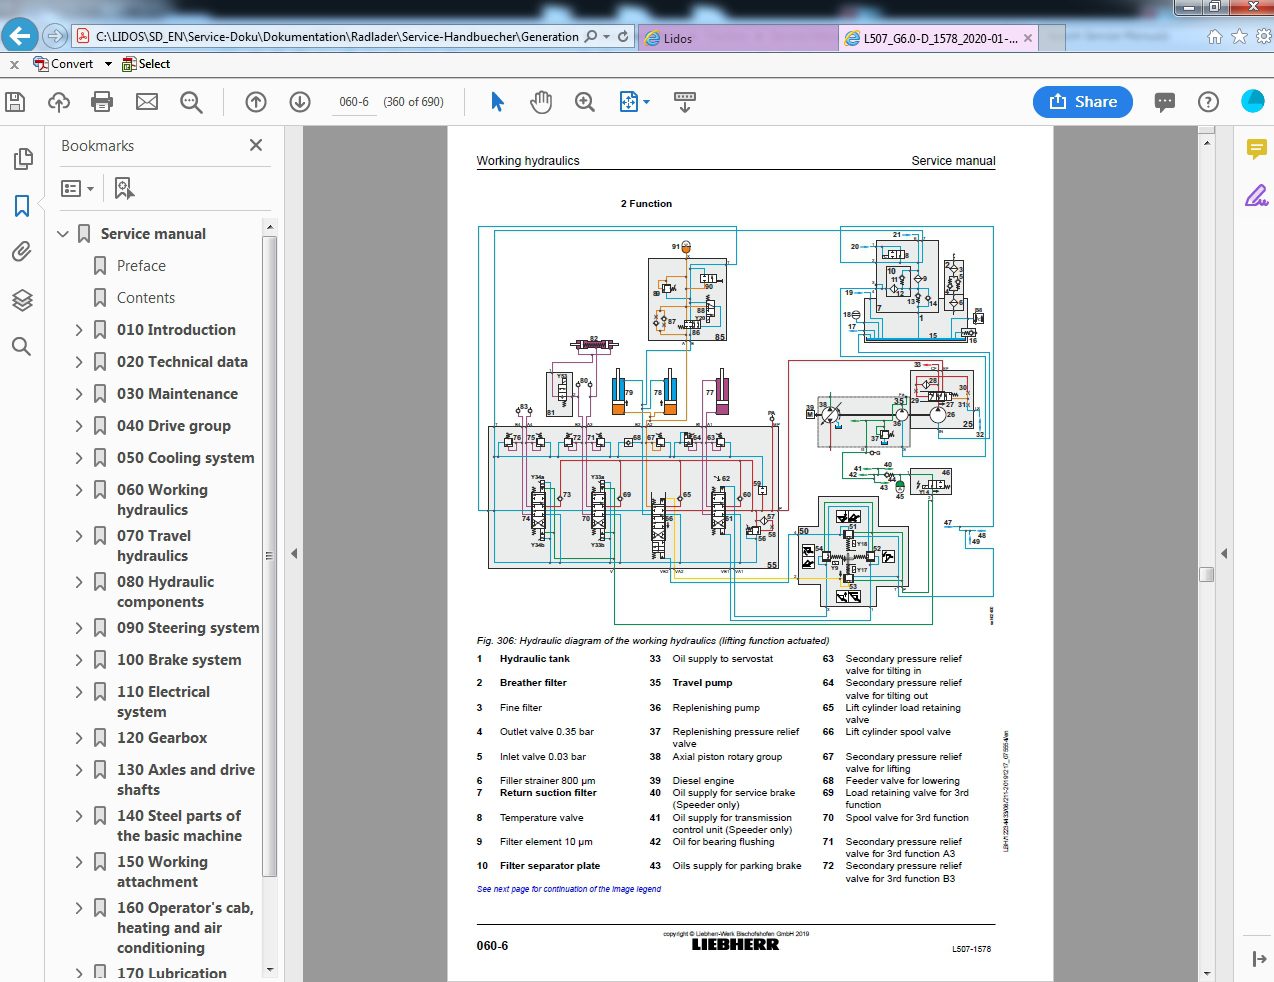Click the browser Forward arrow button
Image resolution: width=1274 pixels, height=982 pixels.
click(55, 36)
